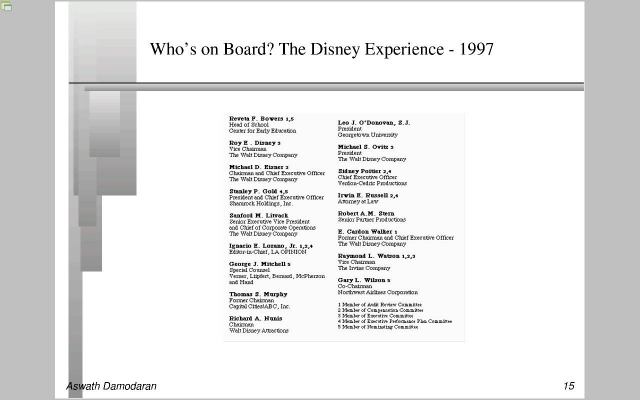This screenshot has height=400, width=640.
Task: Click the name 'E. Cardon Walker'
Action: [x=365, y=232]
